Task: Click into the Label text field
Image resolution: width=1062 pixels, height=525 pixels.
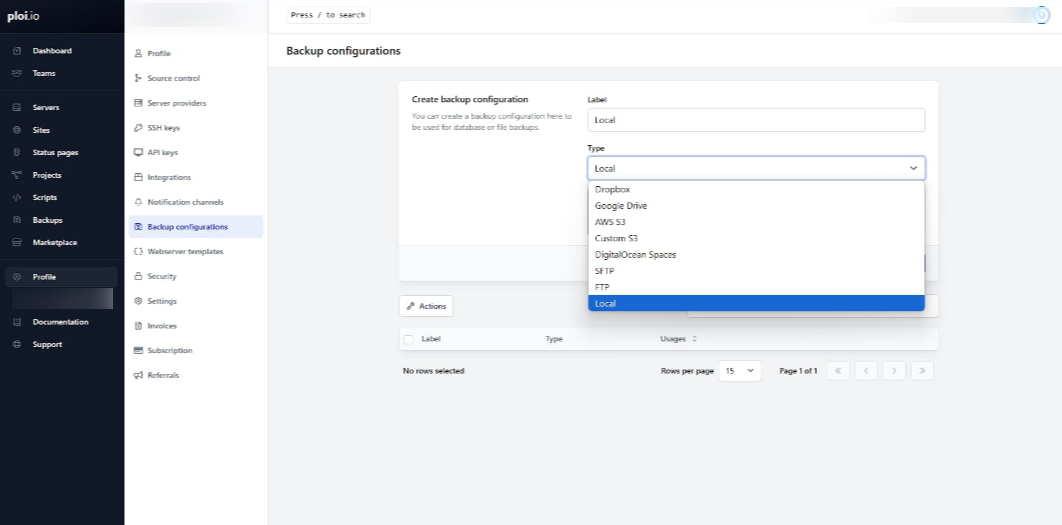Action: (x=756, y=120)
